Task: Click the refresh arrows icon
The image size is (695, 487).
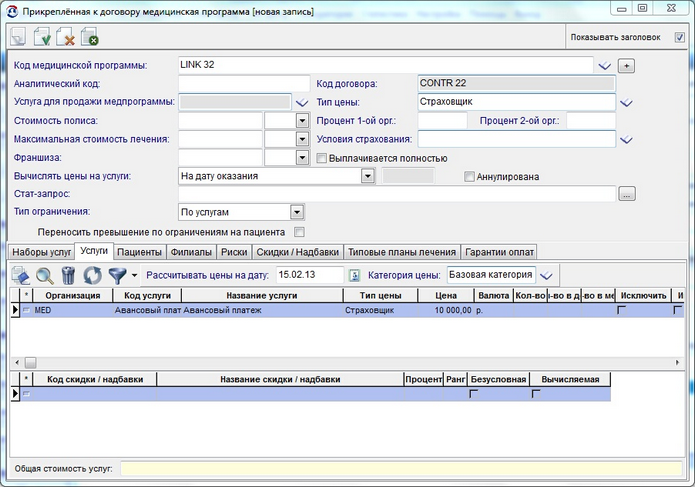Action: pos(92,276)
